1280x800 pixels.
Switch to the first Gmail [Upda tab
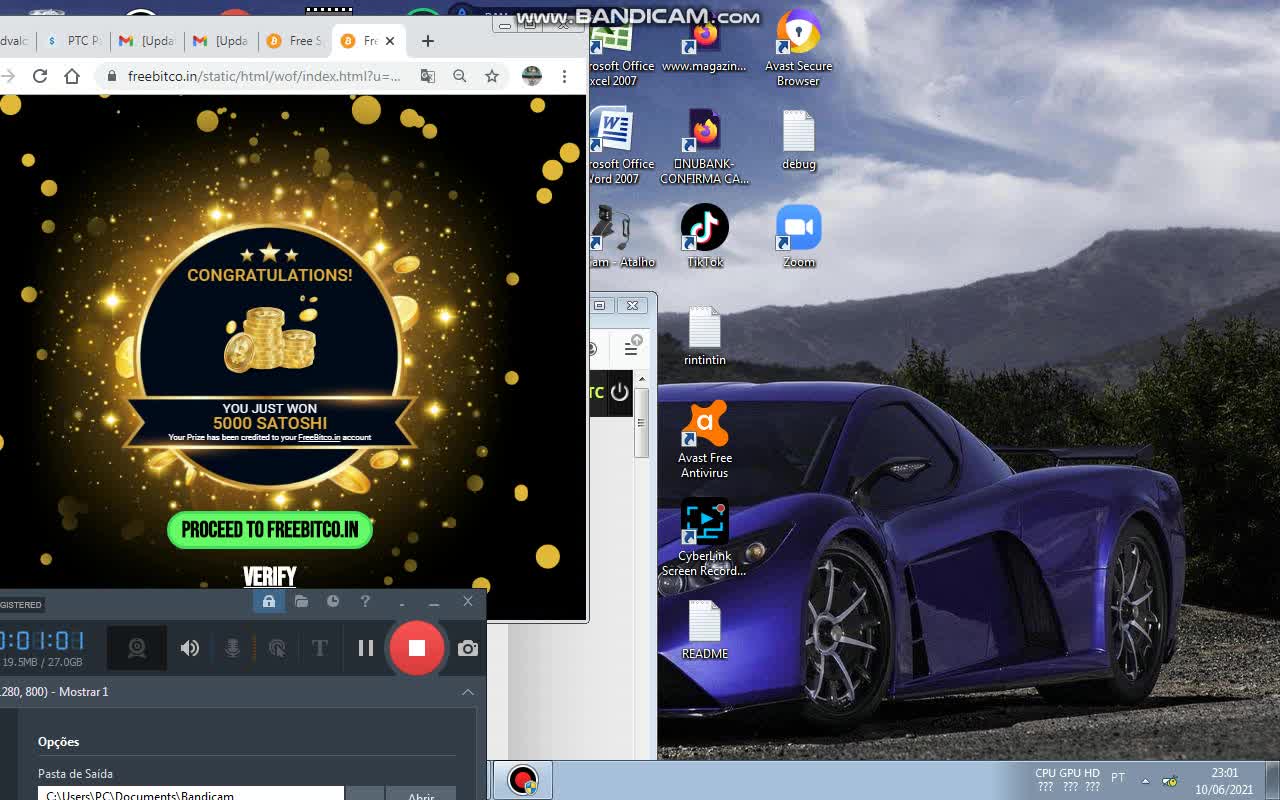[x=147, y=41]
